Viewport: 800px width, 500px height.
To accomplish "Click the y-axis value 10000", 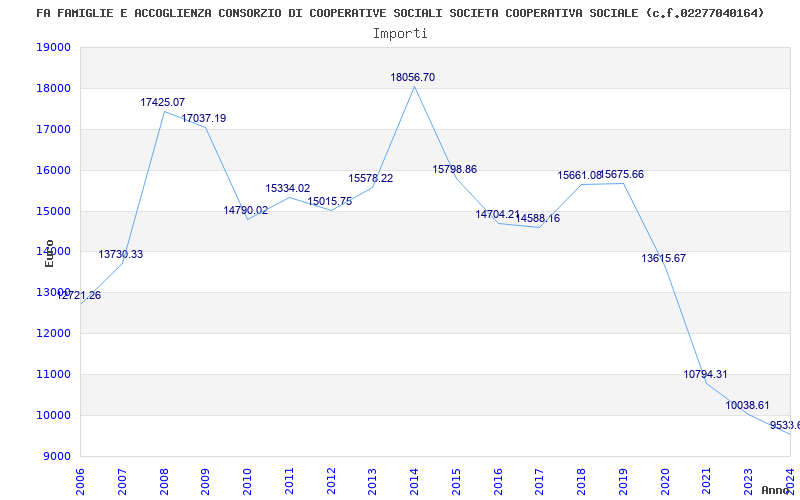I will (x=53, y=415).
